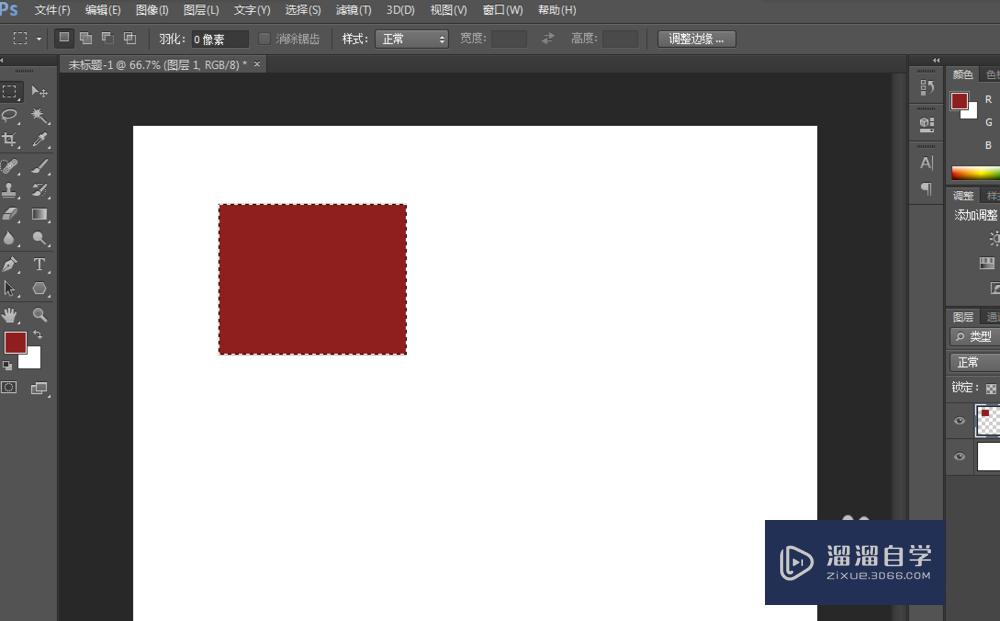The width and height of the screenshot is (1000, 621).
Task: Select the Magic Wand tool
Action: 40,115
